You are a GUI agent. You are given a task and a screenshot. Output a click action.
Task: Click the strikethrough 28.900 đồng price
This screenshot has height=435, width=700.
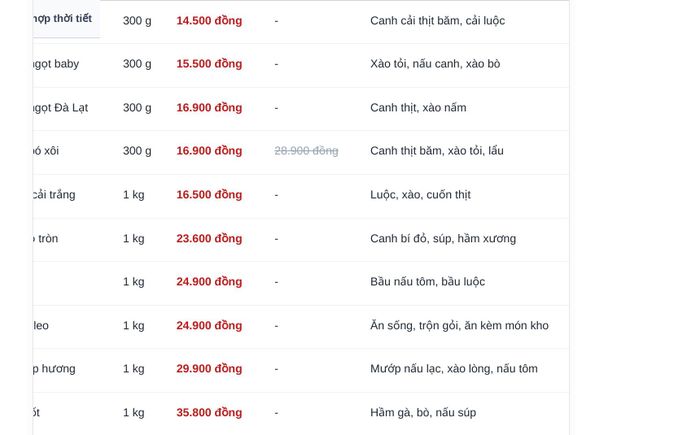tap(306, 151)
